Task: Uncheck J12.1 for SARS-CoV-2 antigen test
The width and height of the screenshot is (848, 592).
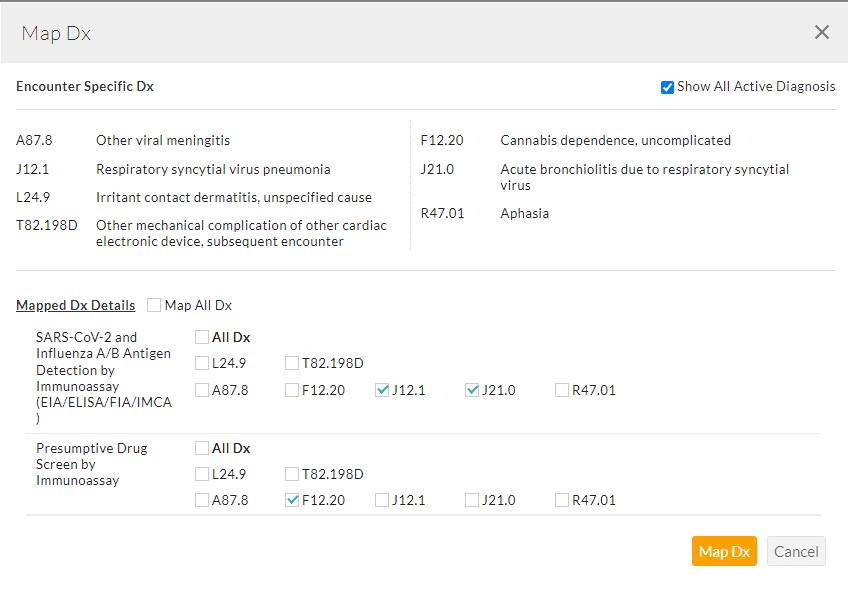Action: [382, 390]
